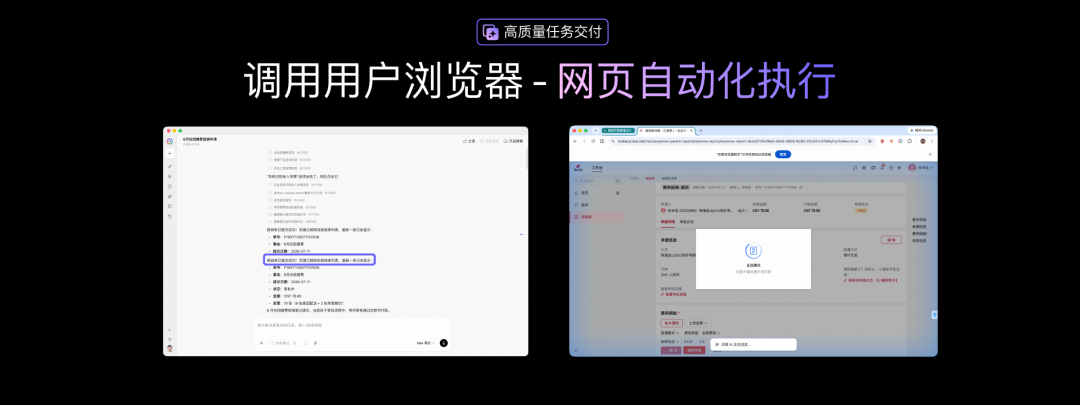Click the 账本费用 button

click(672, 323)
